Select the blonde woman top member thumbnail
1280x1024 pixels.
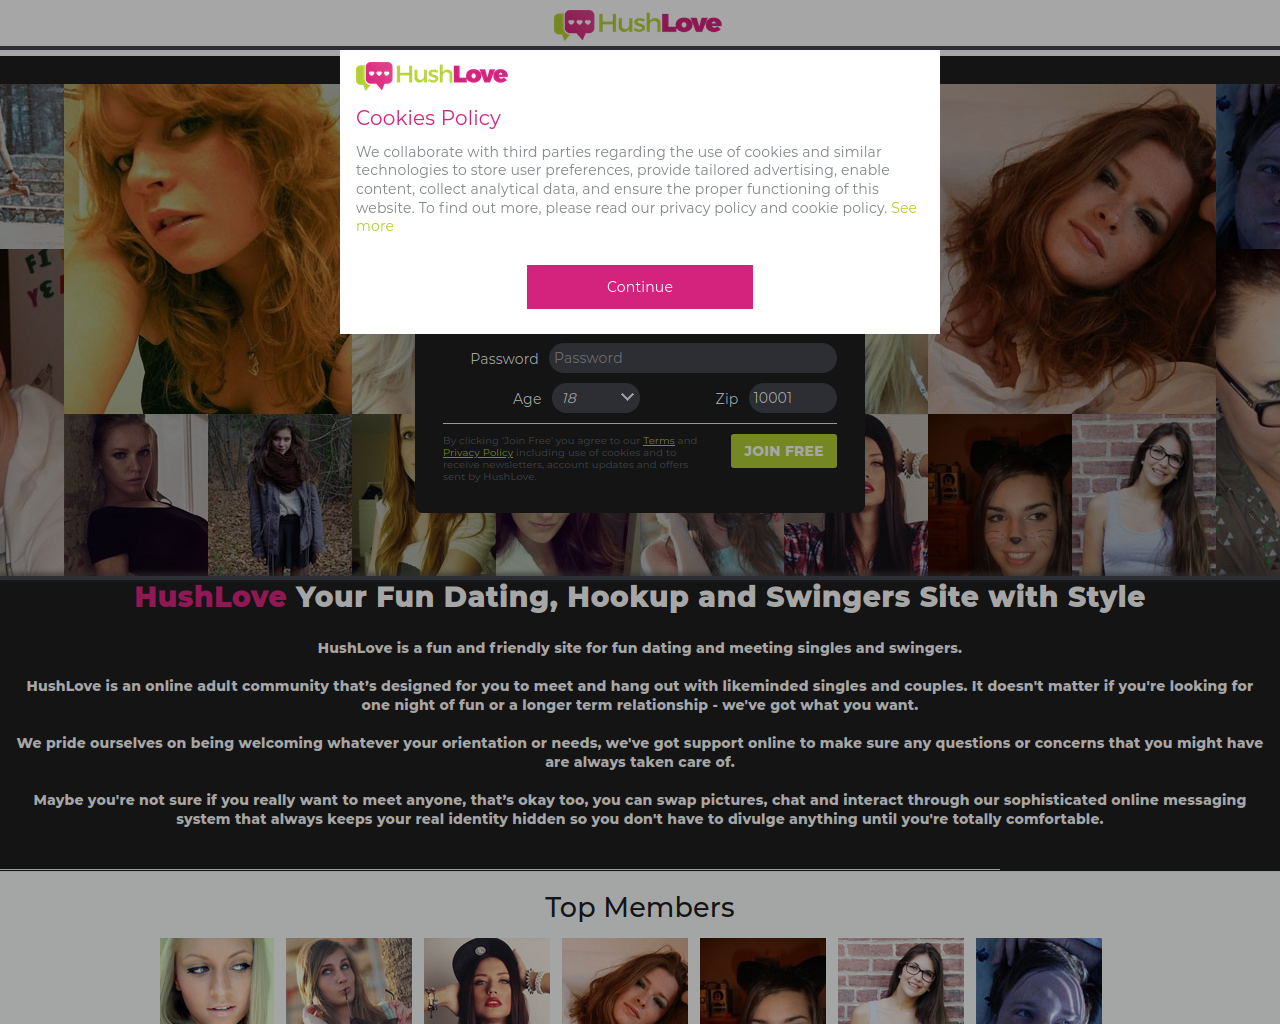coord(217,981)
